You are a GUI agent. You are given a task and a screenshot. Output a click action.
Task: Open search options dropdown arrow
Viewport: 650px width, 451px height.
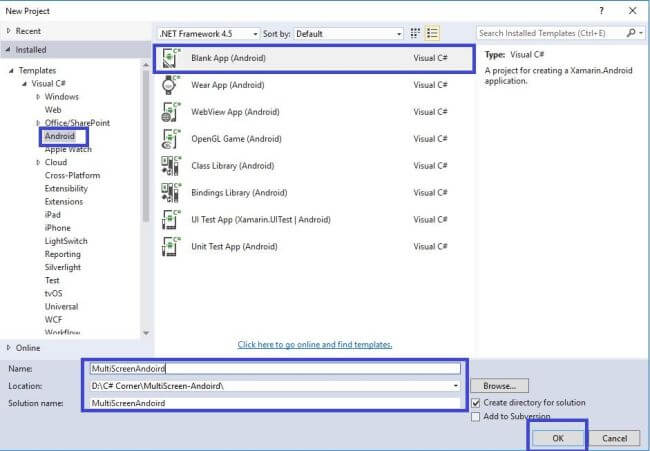[641, 33]
